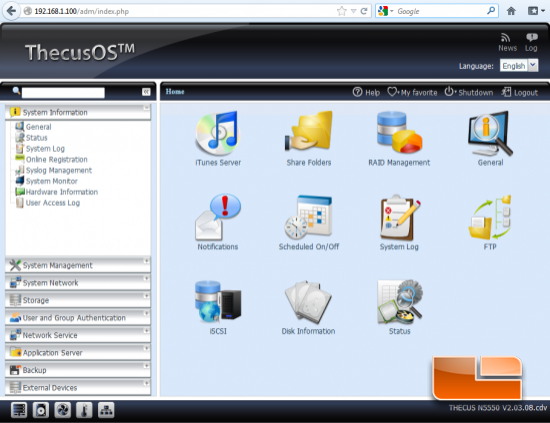
Task: Open browser bookmarks menu button
Action: [x=536, y=11]
